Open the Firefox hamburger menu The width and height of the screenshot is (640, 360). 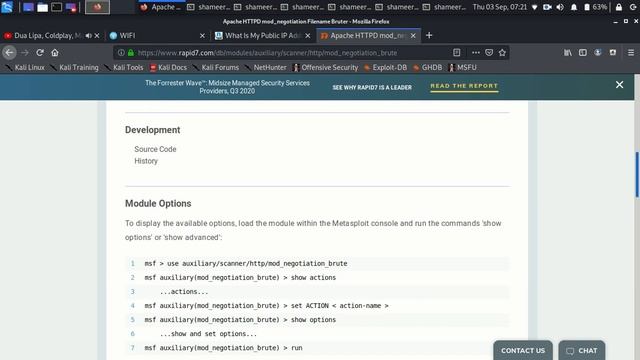(x=631, y=52)
